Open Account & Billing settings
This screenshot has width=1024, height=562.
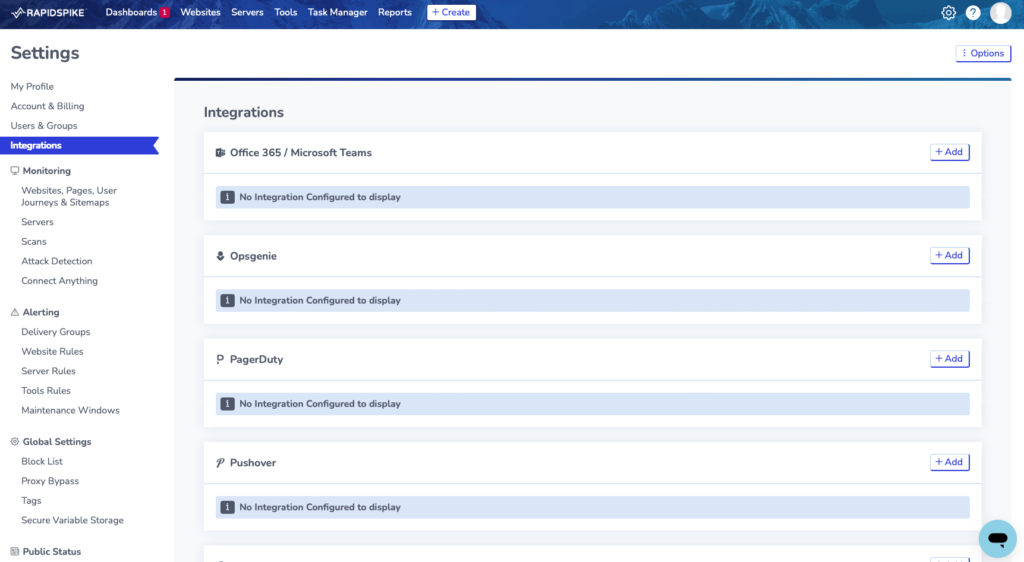pos(47,106)
